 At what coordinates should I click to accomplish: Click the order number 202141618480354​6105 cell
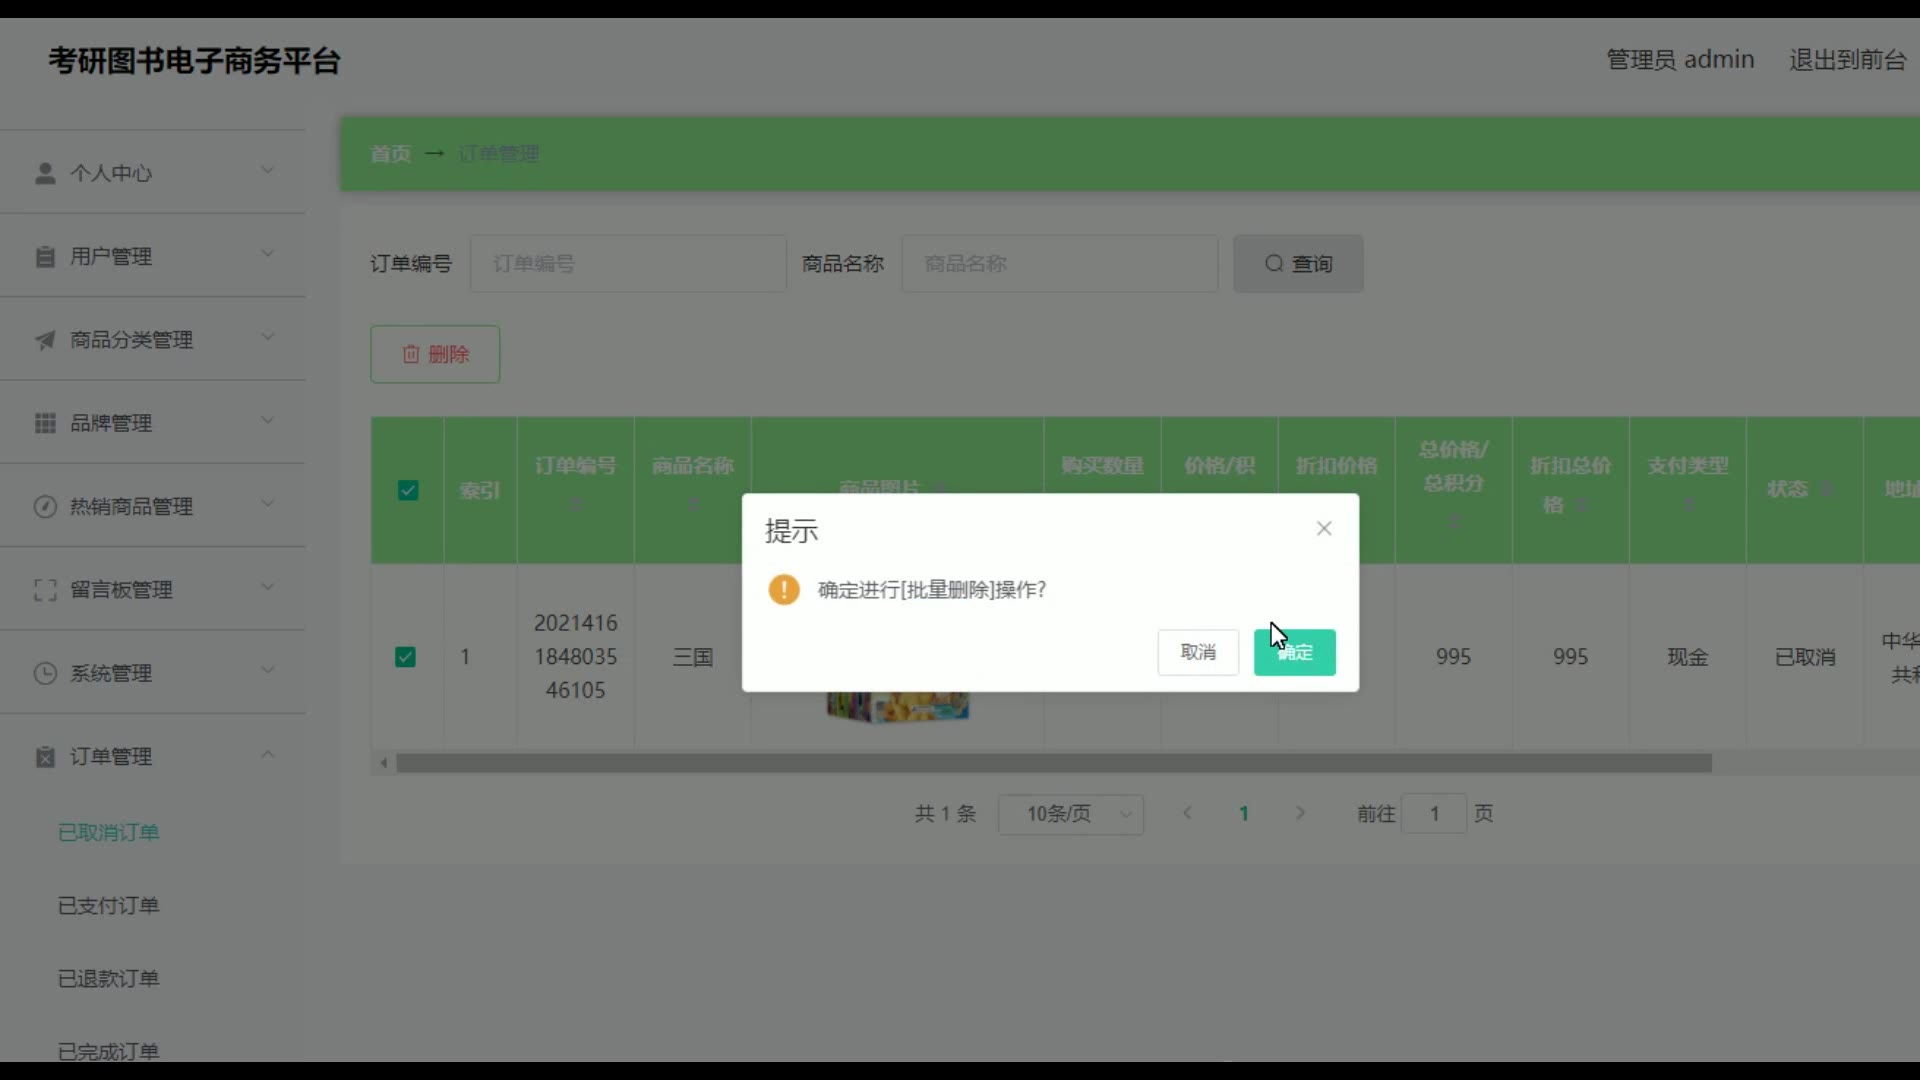tap(576, 656)
